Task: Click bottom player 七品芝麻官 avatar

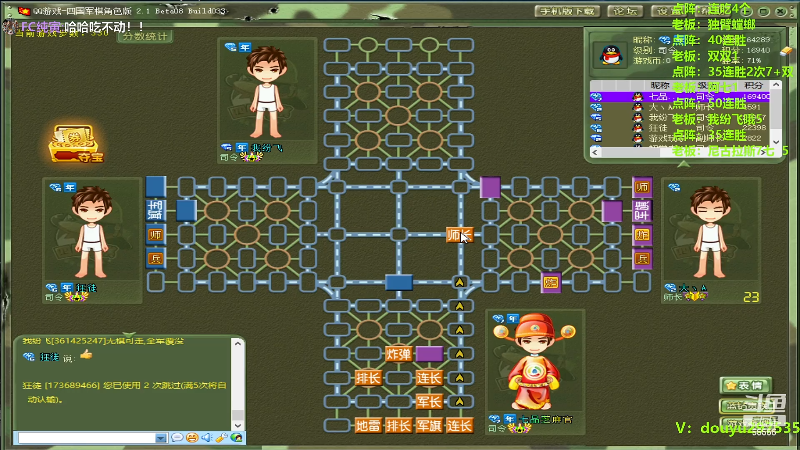Action: [534, 363]
